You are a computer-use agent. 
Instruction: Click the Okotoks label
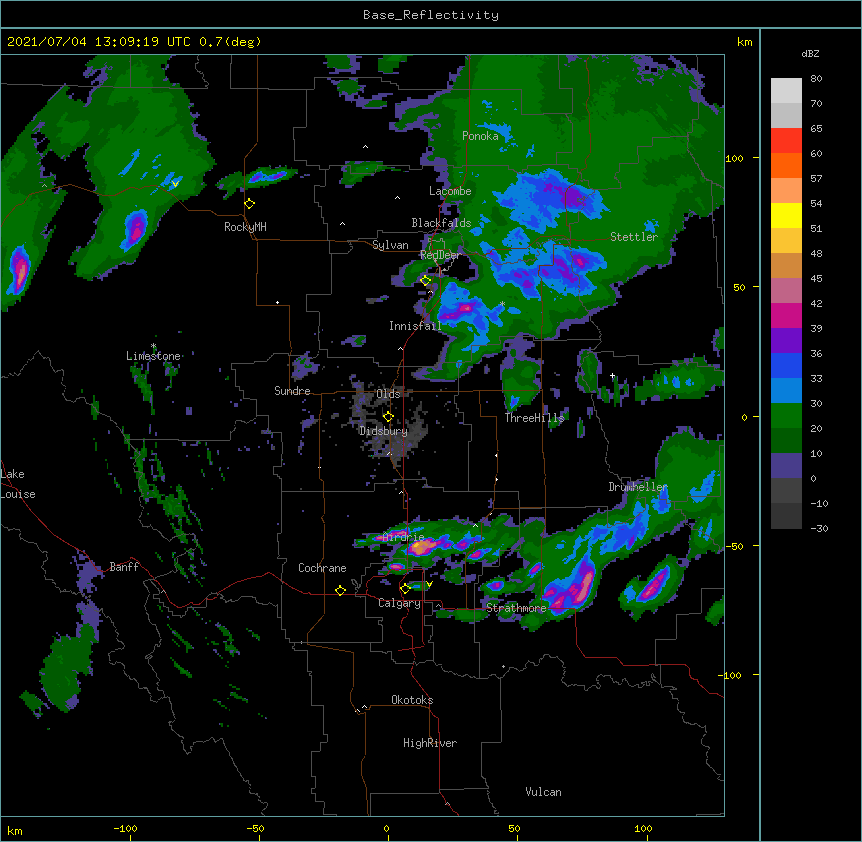point(412,700)
